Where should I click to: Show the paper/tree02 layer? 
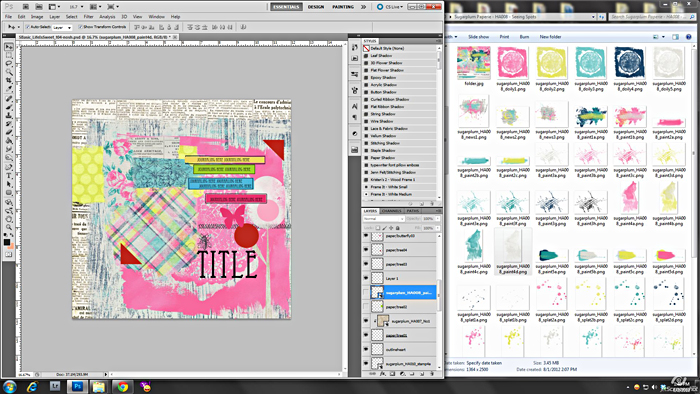pos(366,307)
